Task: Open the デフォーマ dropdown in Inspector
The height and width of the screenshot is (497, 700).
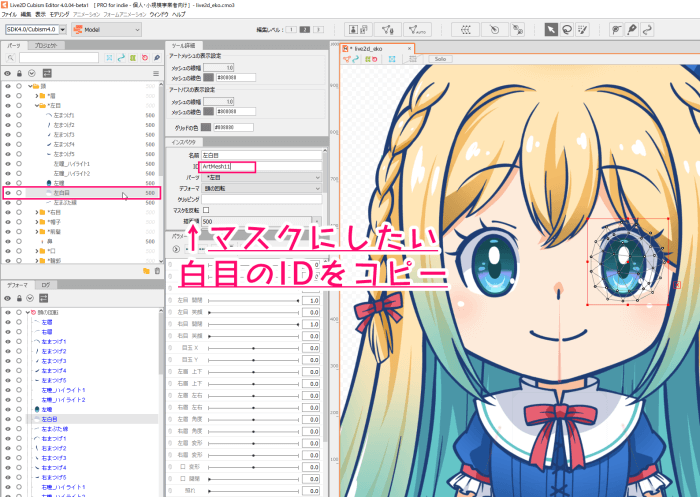Action: (x=262, y=188)
